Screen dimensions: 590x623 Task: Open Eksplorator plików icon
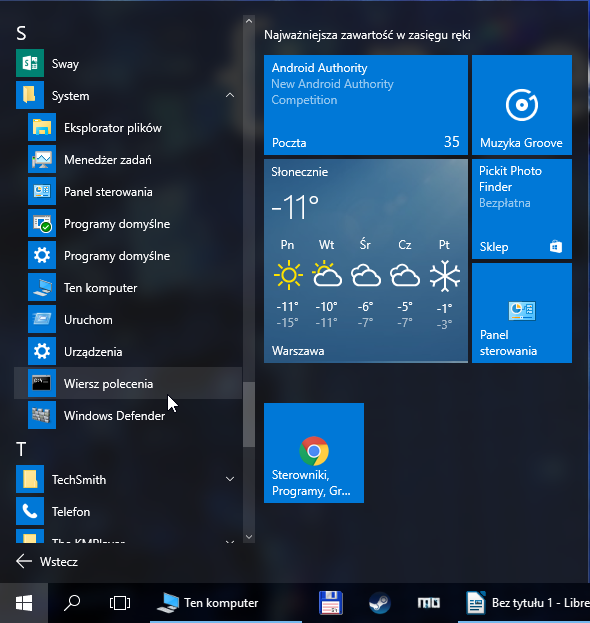42,127
